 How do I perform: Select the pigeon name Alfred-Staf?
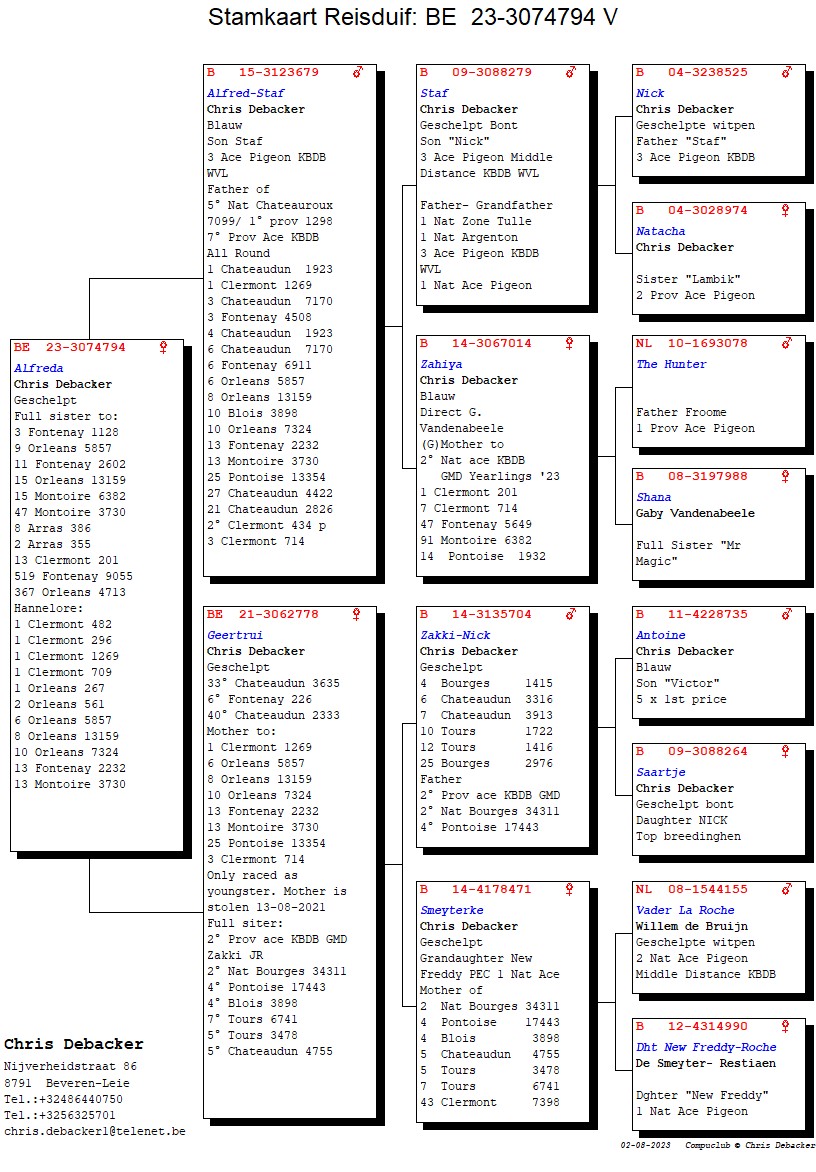246,93
